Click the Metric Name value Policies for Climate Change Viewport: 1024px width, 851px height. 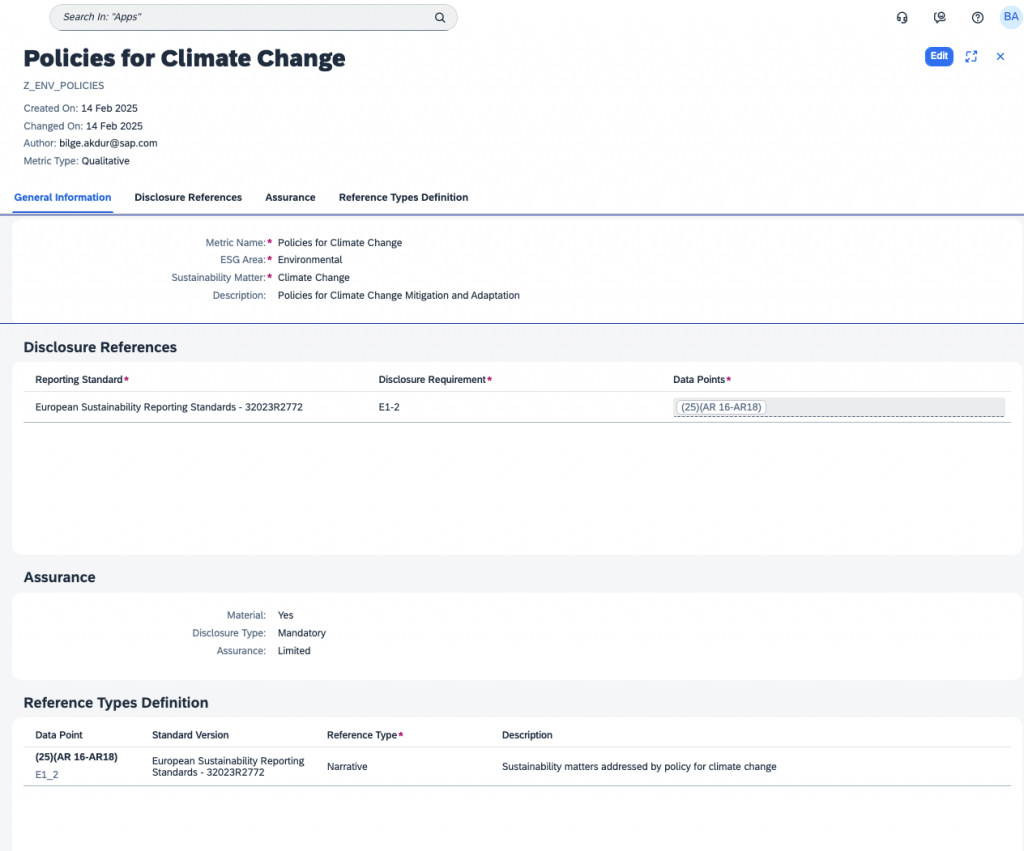pyautogui.click(x=340, y=242)
